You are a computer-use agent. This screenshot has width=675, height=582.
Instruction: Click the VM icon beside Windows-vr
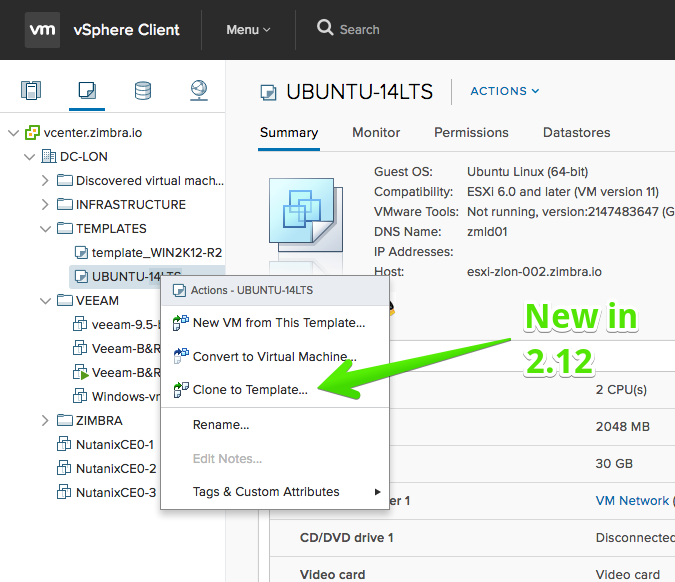tap(80, 396)
